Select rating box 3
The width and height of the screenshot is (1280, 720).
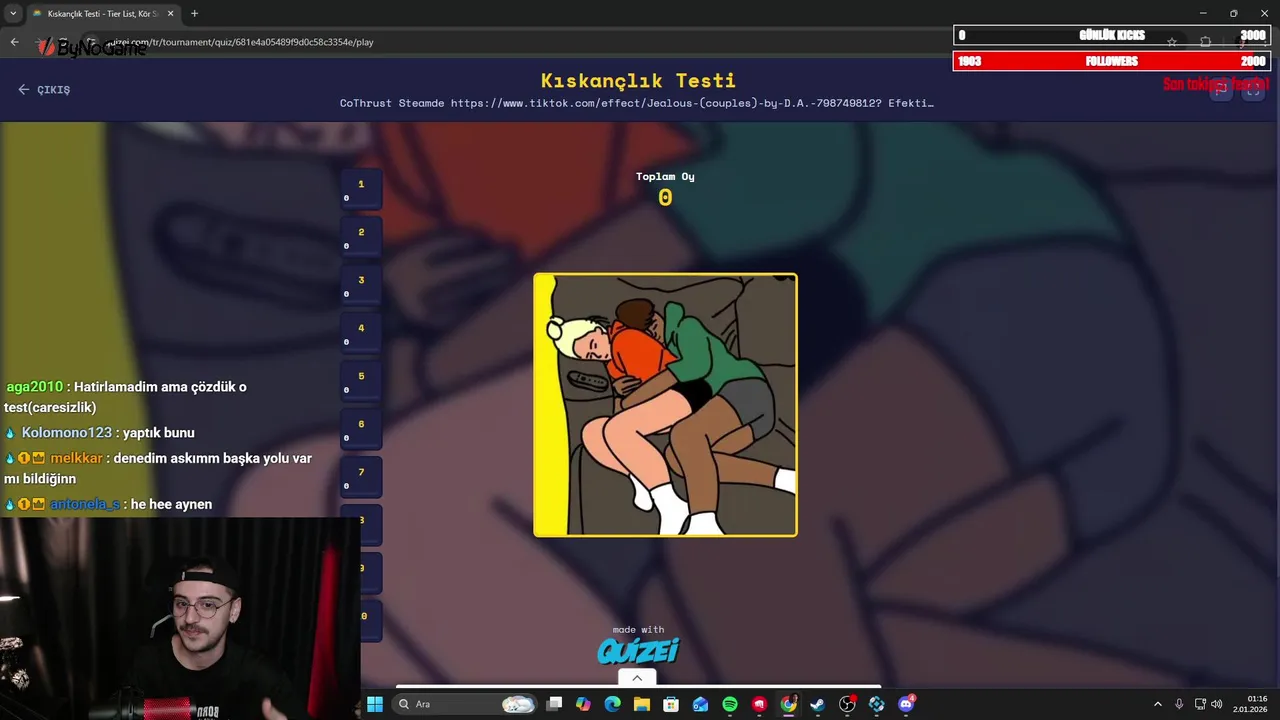click(x=361, y=284)
